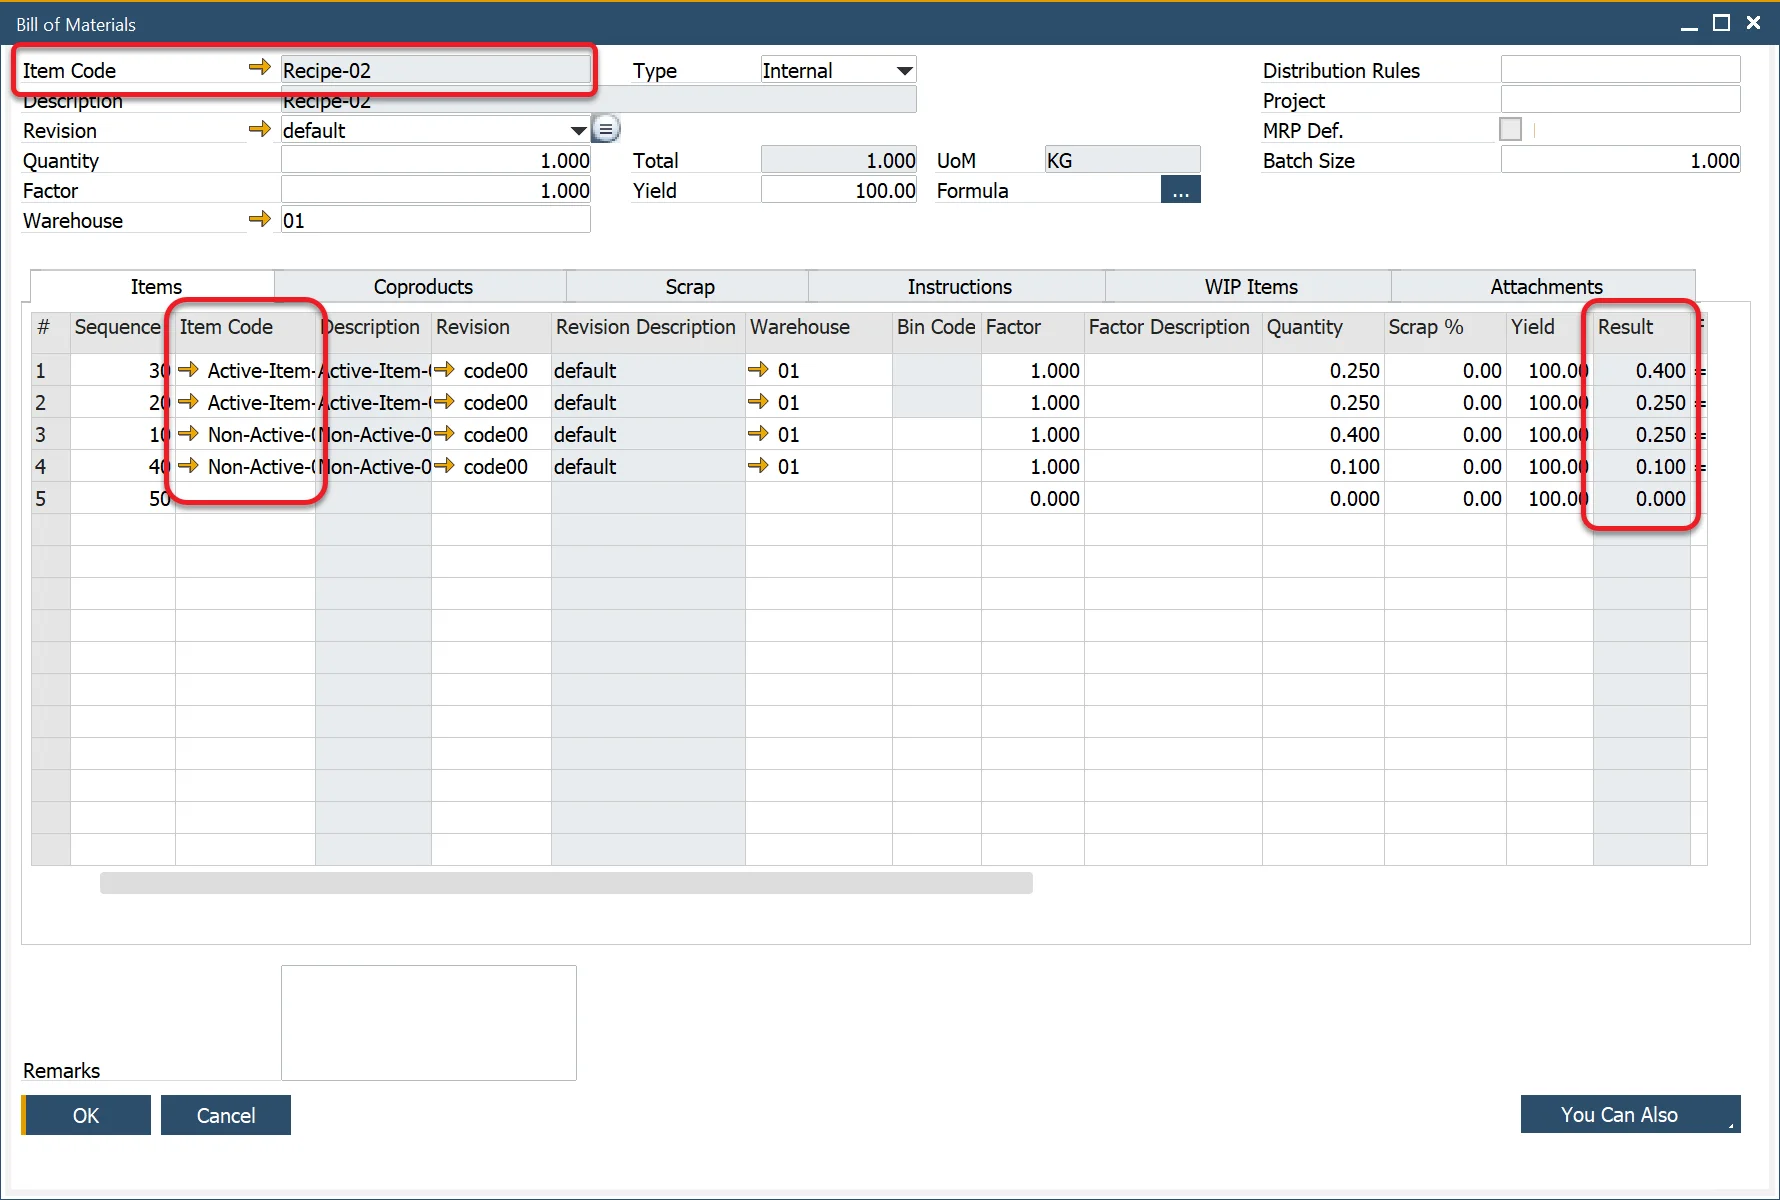This screenshot has height=1200, width=1780.
Task: Toggle the MRP Def. checkbox
Action: coord(1510,129)
